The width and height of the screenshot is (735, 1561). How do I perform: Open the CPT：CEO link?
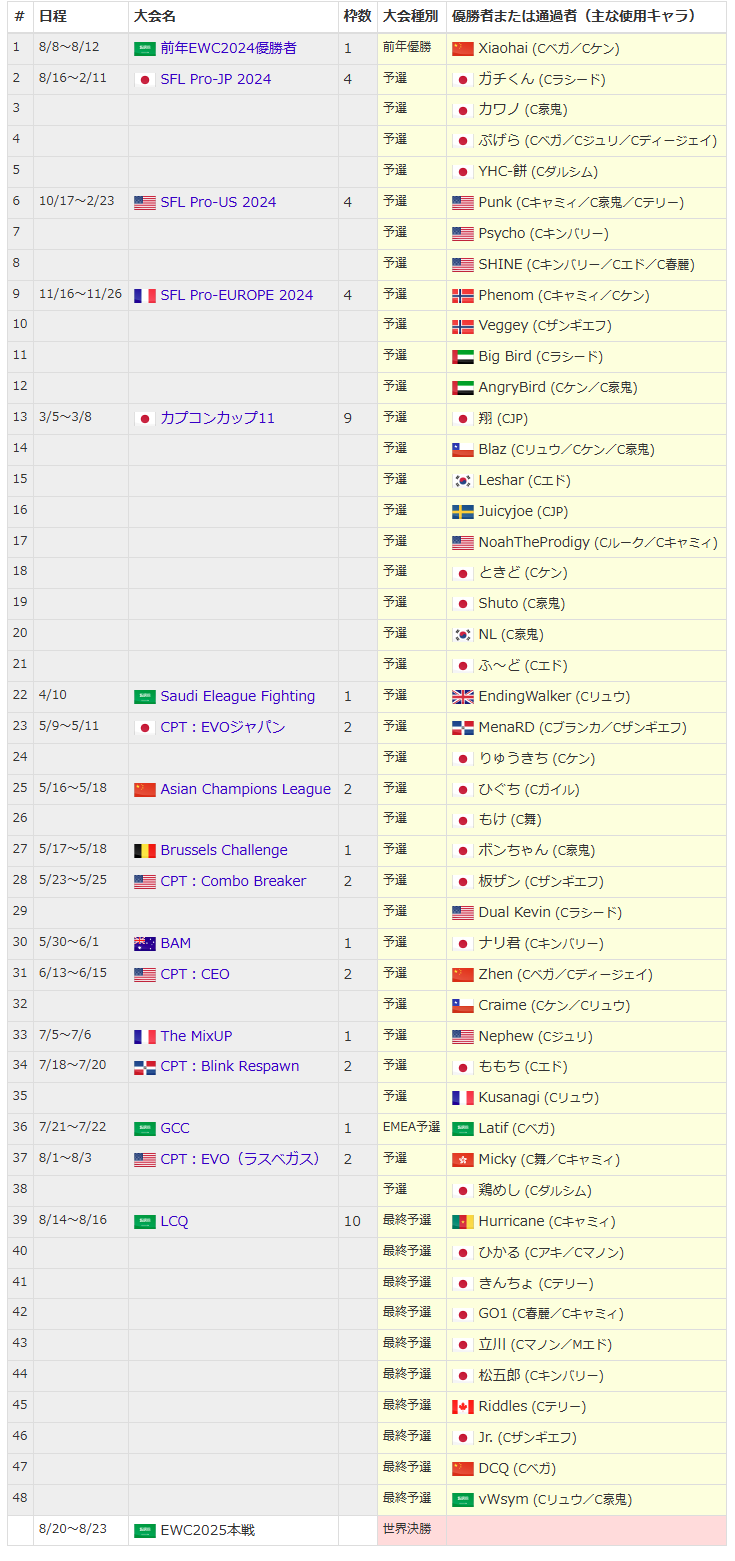[195, 974]
